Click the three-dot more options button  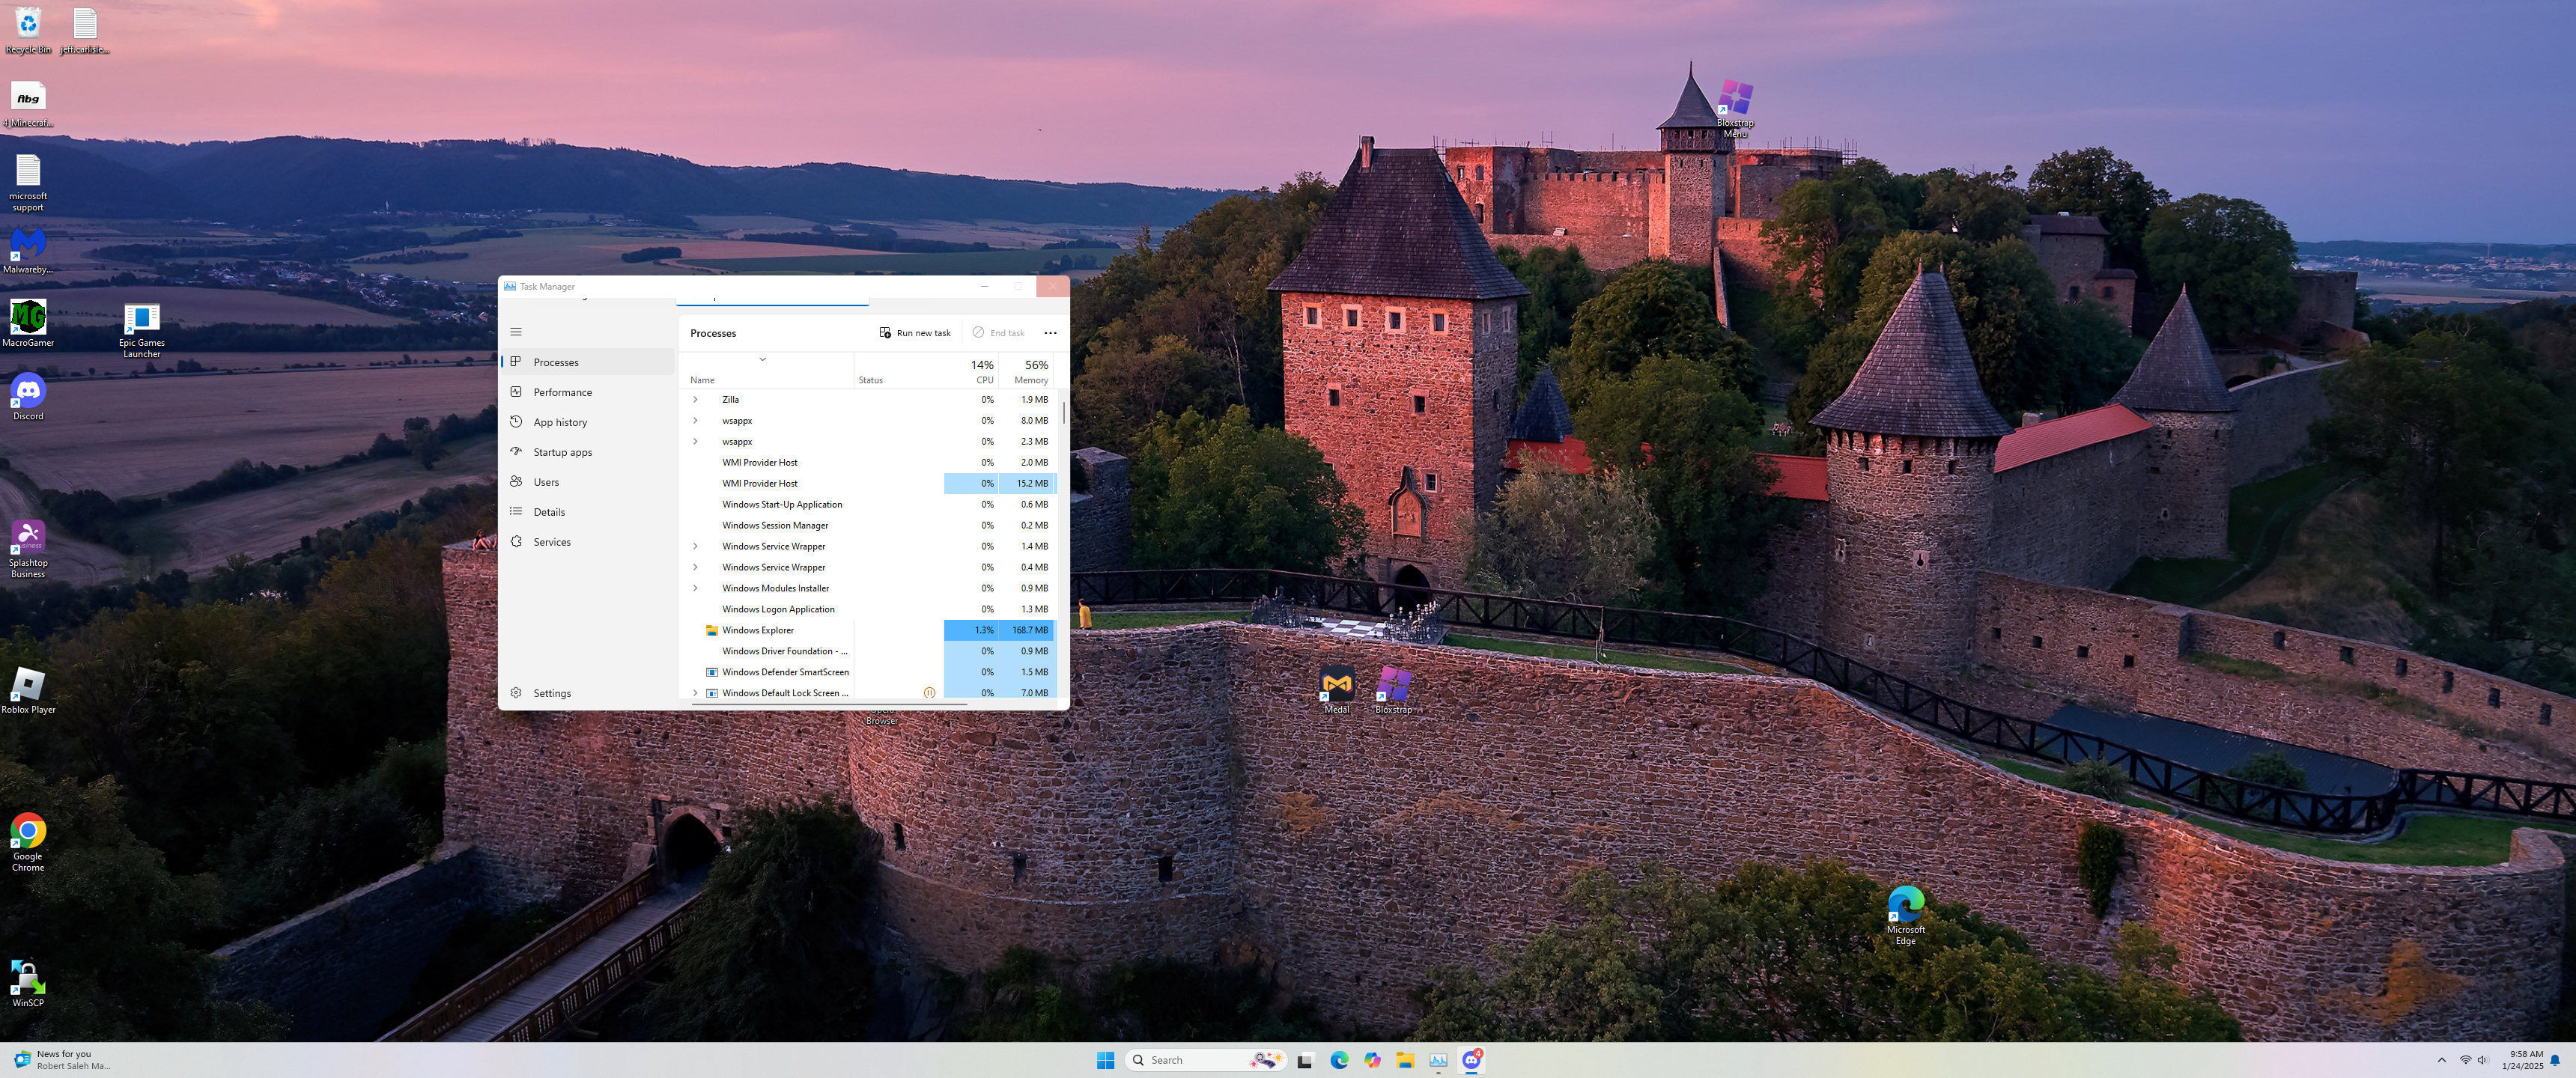tap(1050, 333)
